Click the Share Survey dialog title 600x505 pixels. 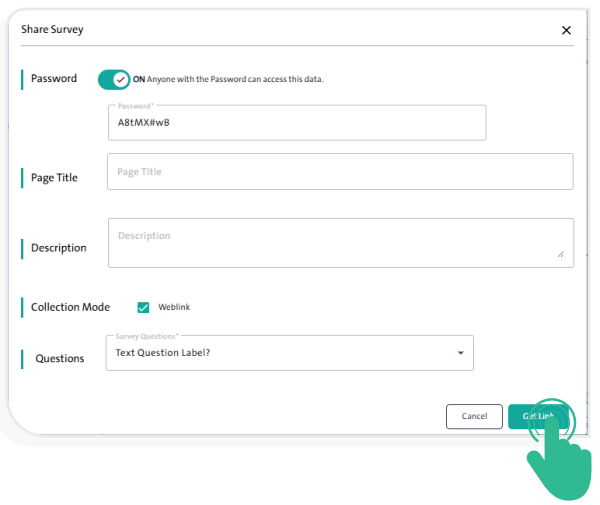[52, 30]
